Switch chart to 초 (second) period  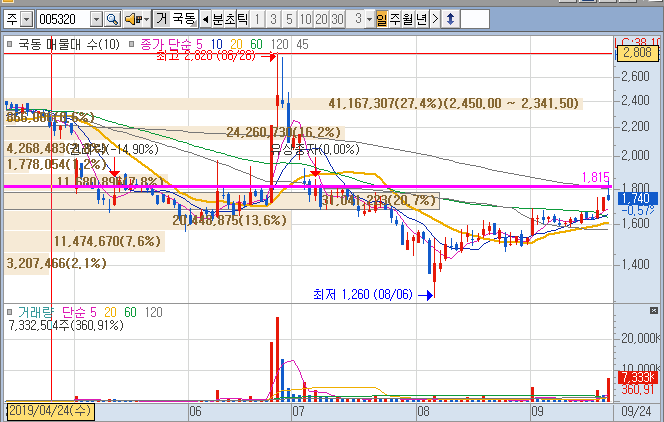(230, 19)
